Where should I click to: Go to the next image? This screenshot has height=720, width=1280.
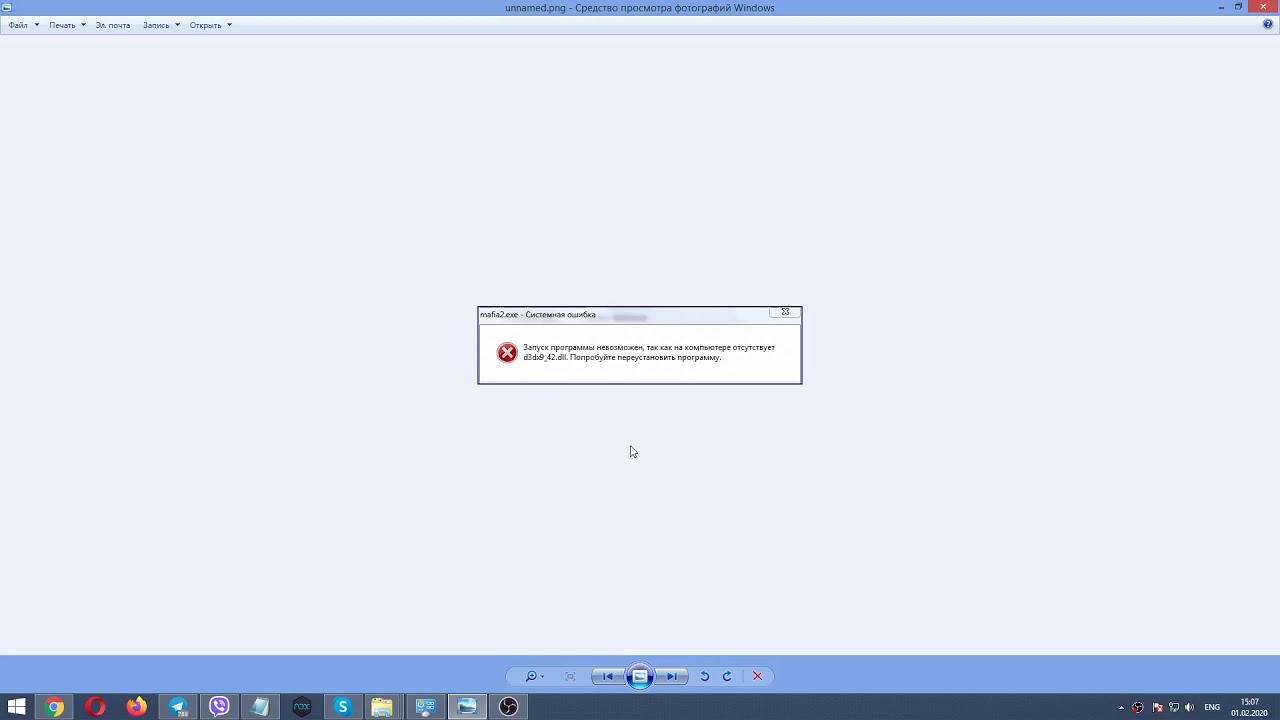(x=672, y=677)
